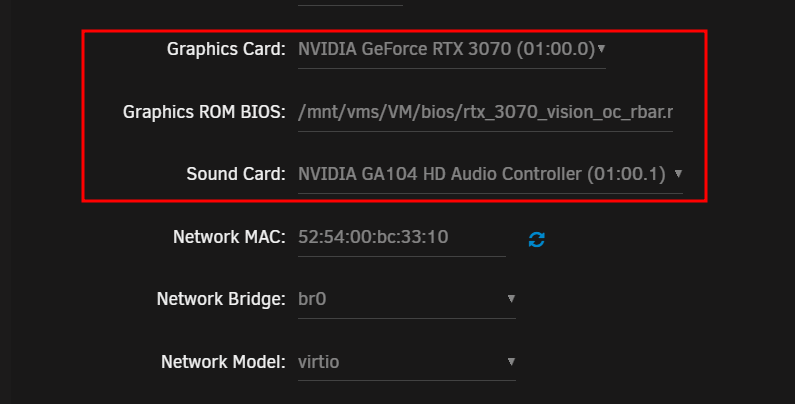795x404 pixels.
Task: Expand the Network Model dropdown arrow
Action: point(511,362)
